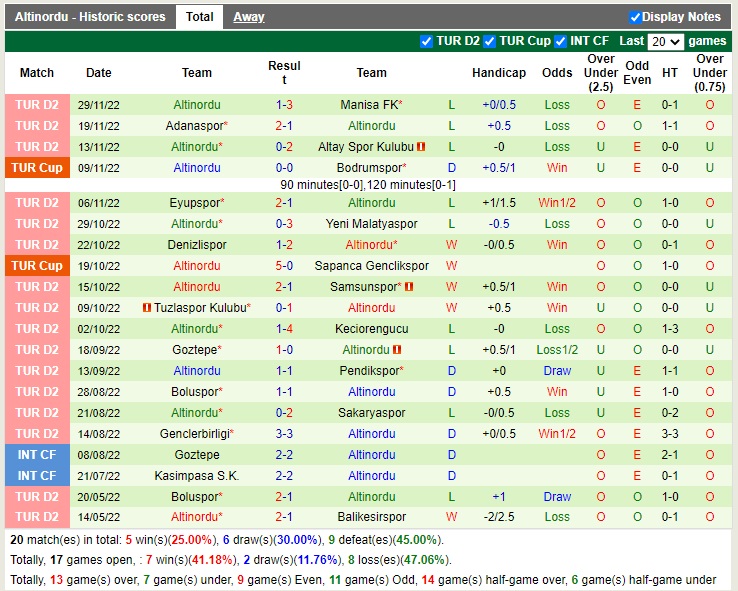Switch to the Away tab

(x=249, y=17)
